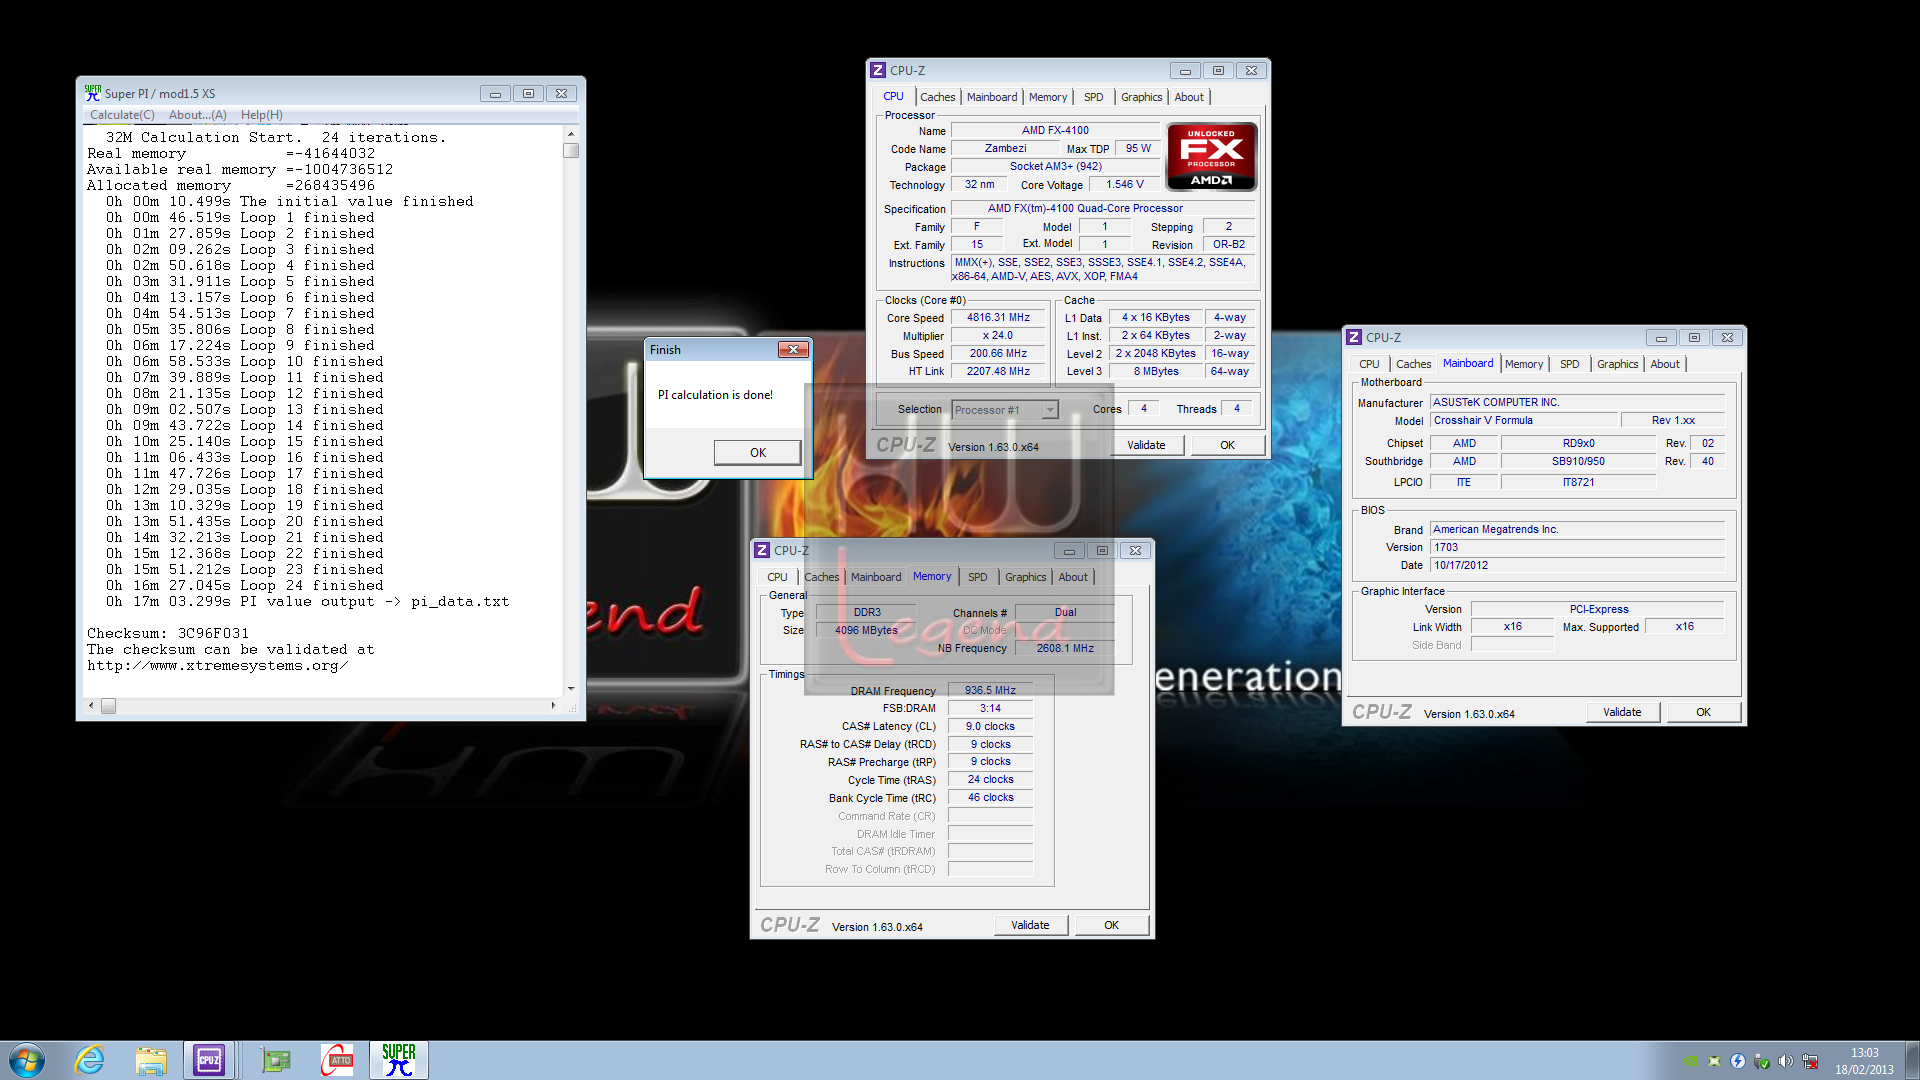This screenshot has width=1920, height=1080.
Task: Open Windows Explorer folder icon in taskbar
Action: [151, 1060]
